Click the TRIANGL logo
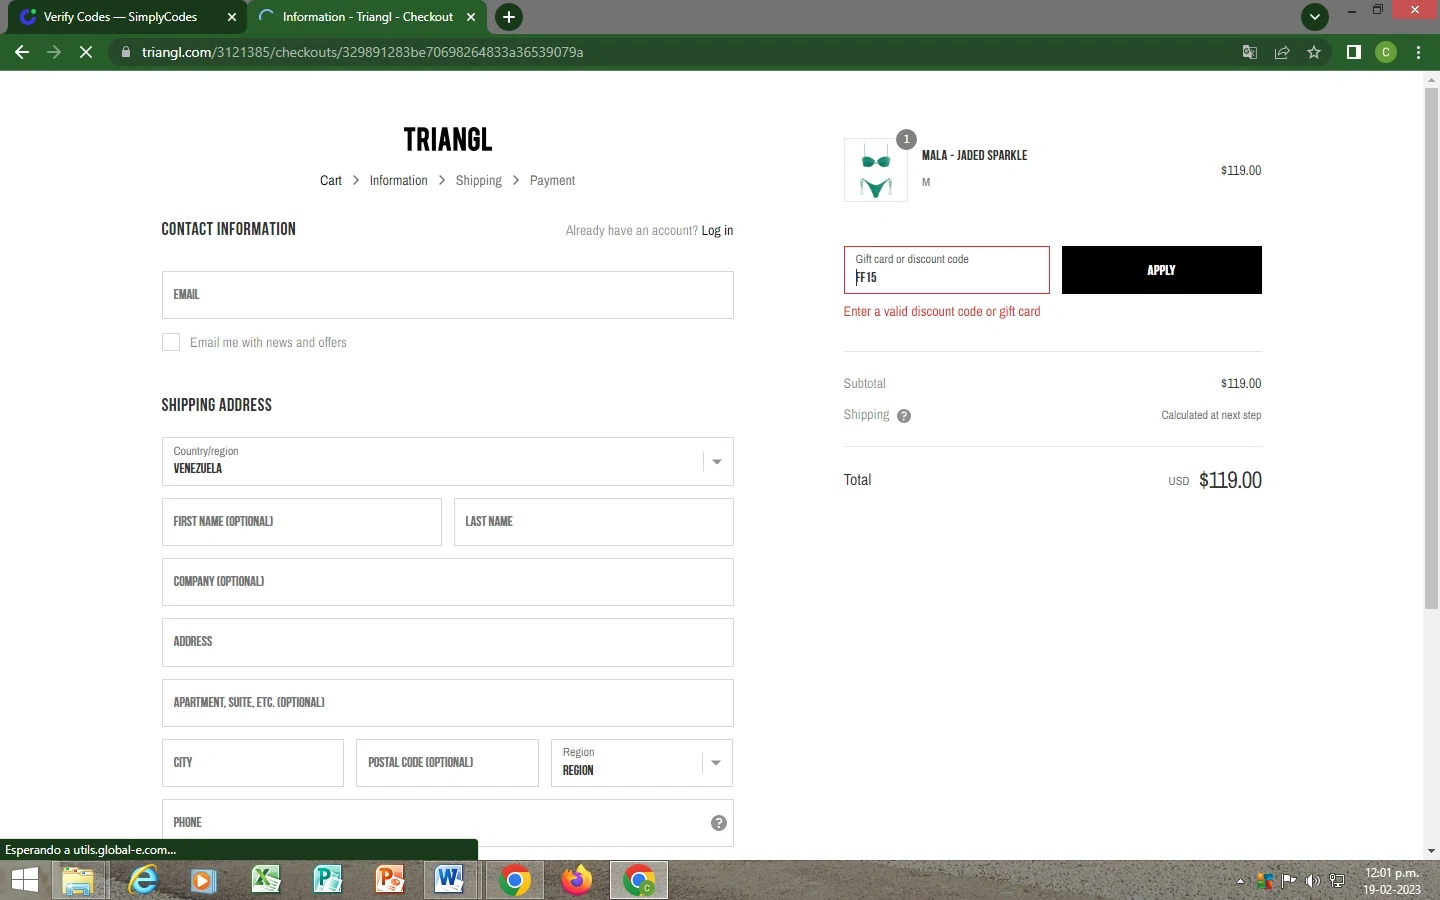Screen dimensions: 1440x900 click(x=447, y=139)
